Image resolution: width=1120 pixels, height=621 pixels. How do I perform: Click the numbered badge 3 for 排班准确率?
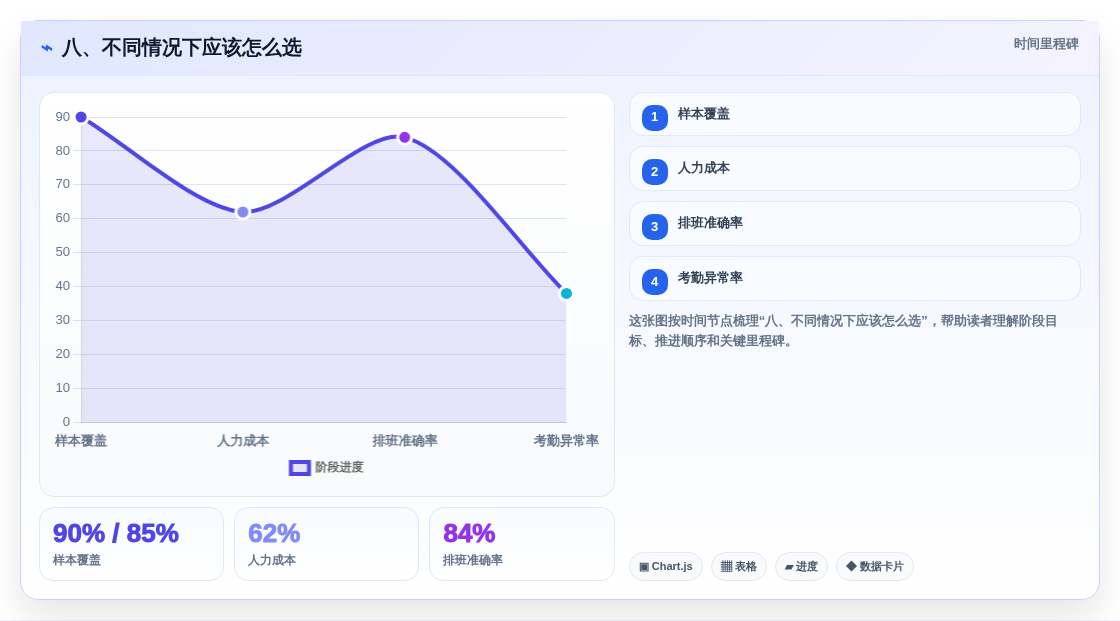pyautogui.click(x=654, y=227)
